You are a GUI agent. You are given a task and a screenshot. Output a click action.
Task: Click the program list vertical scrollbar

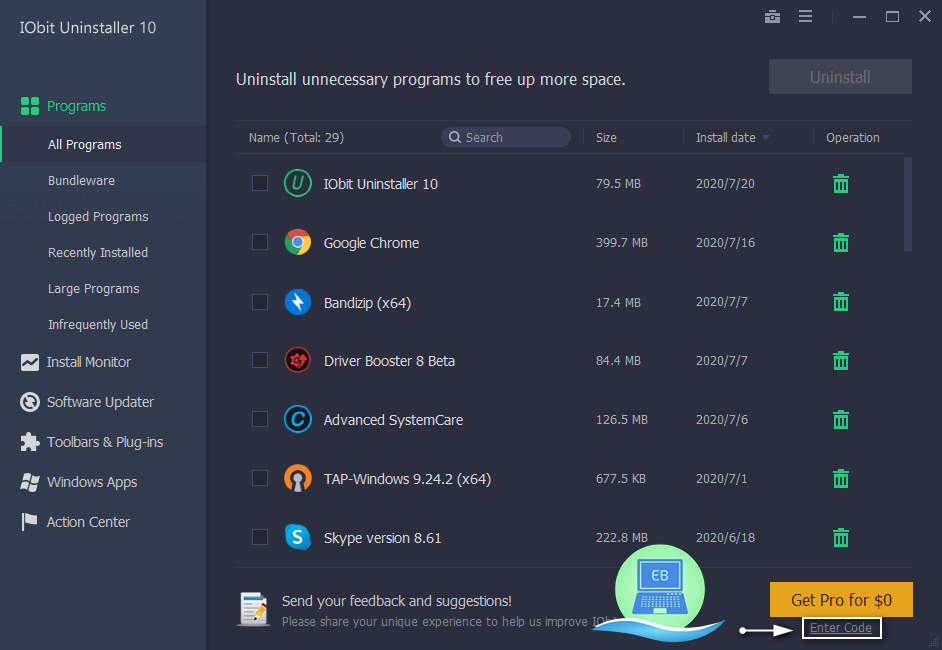(x=907, y=204)
